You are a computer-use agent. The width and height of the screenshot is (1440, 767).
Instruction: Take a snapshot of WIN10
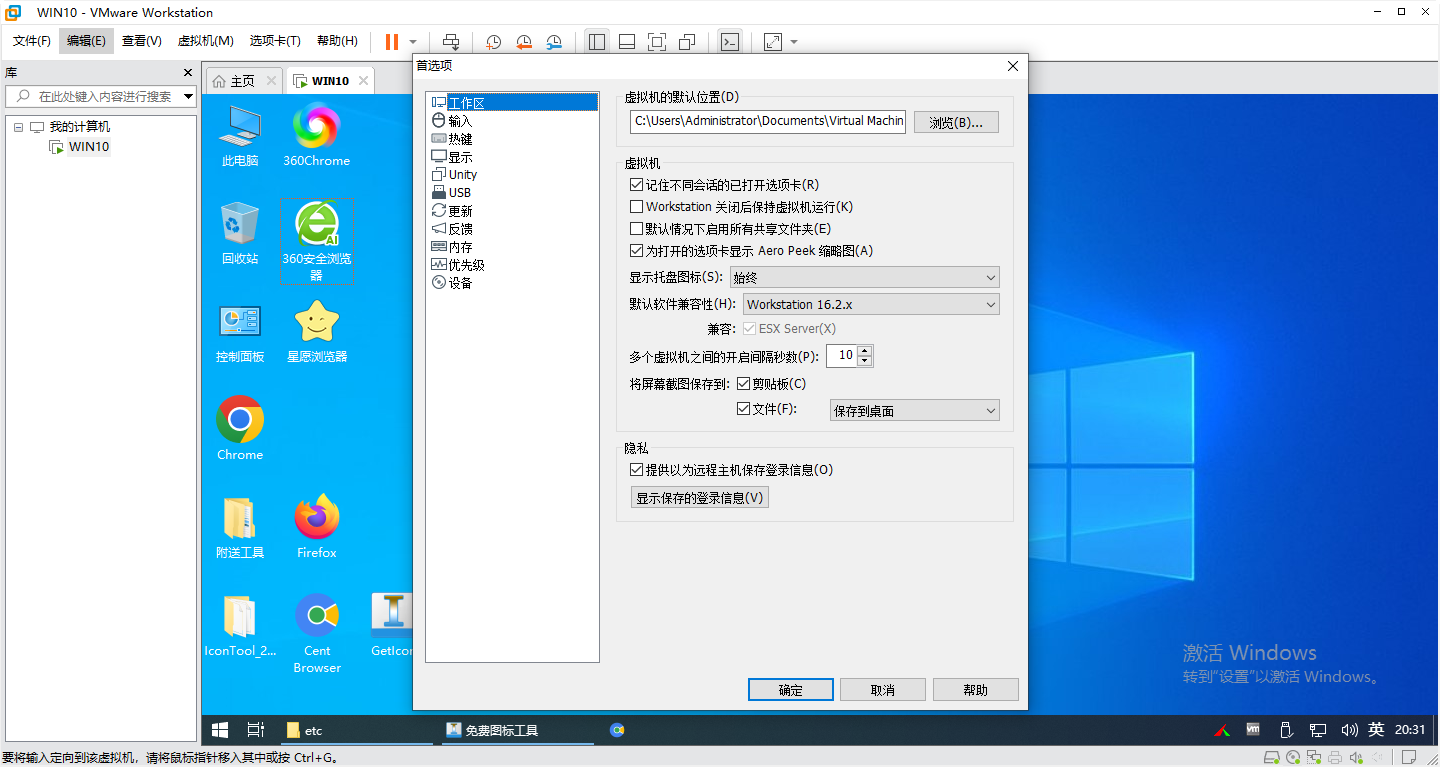pyautogui.click(x=493, y=41)
